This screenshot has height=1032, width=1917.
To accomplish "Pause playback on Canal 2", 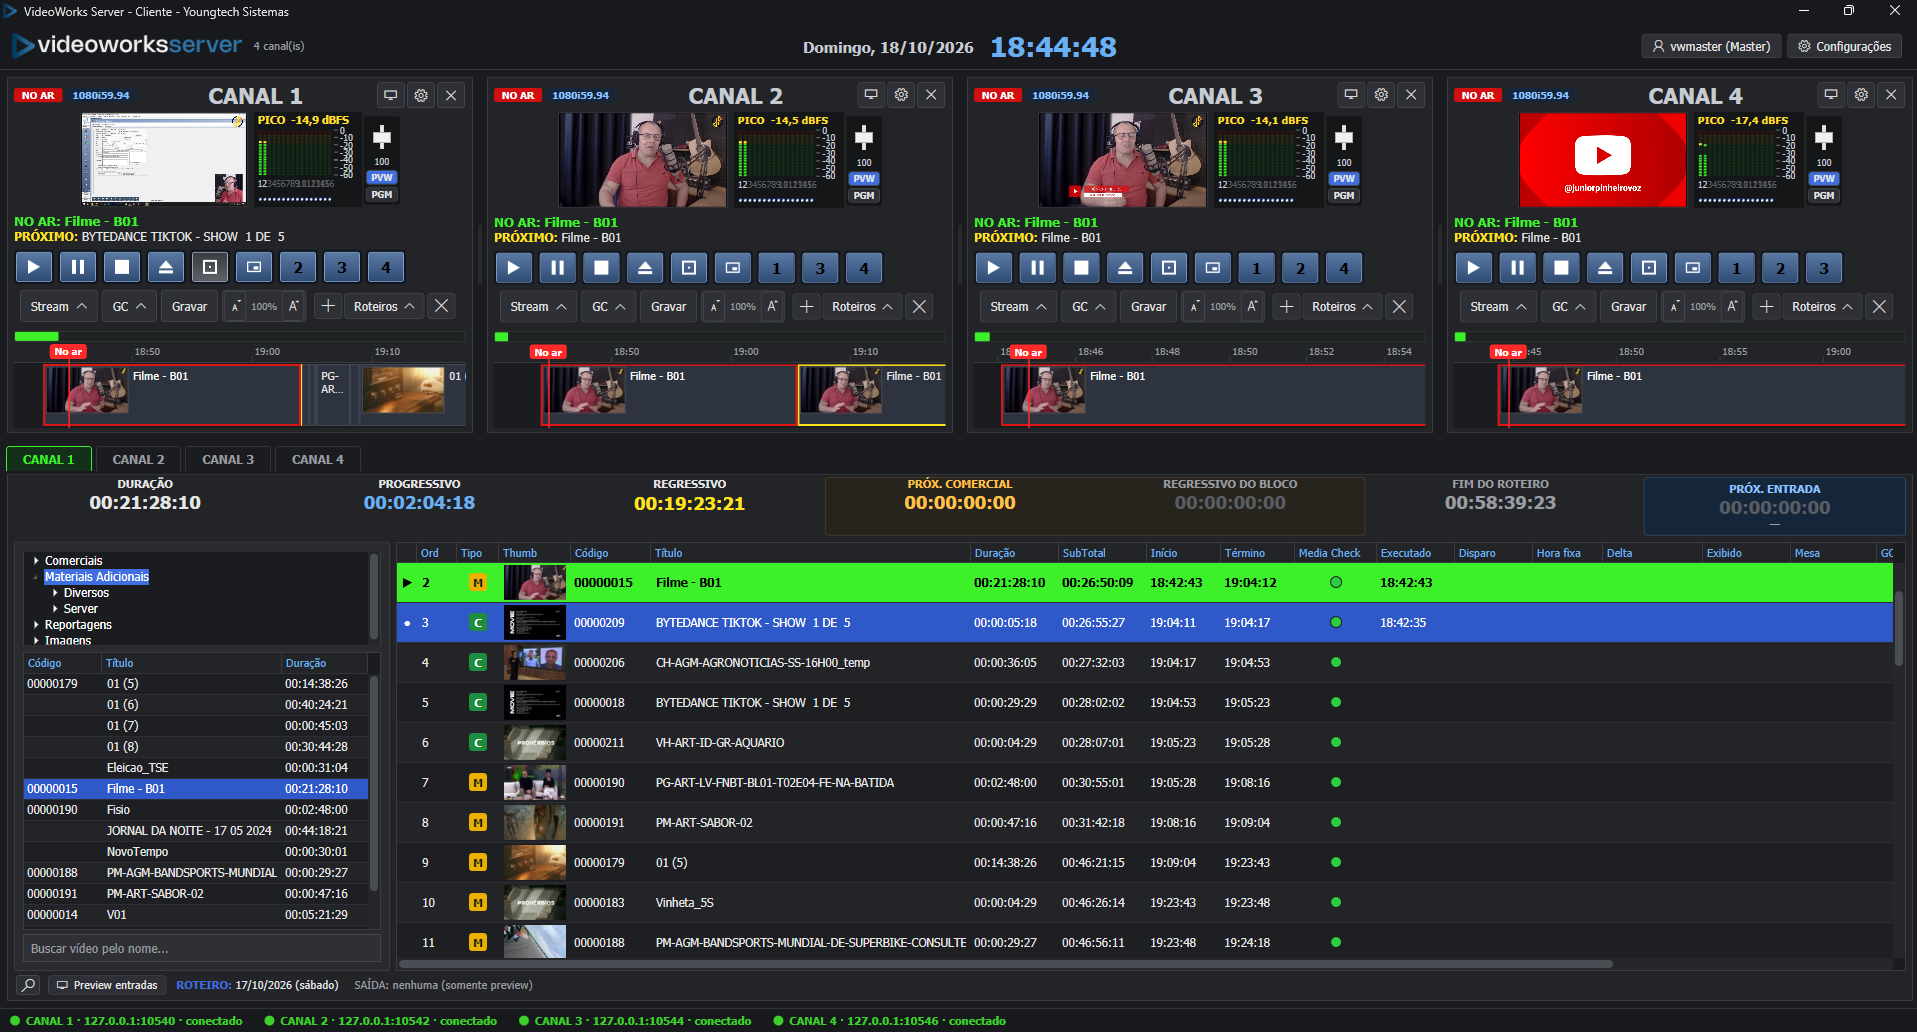I will click(x=557, y=268).
